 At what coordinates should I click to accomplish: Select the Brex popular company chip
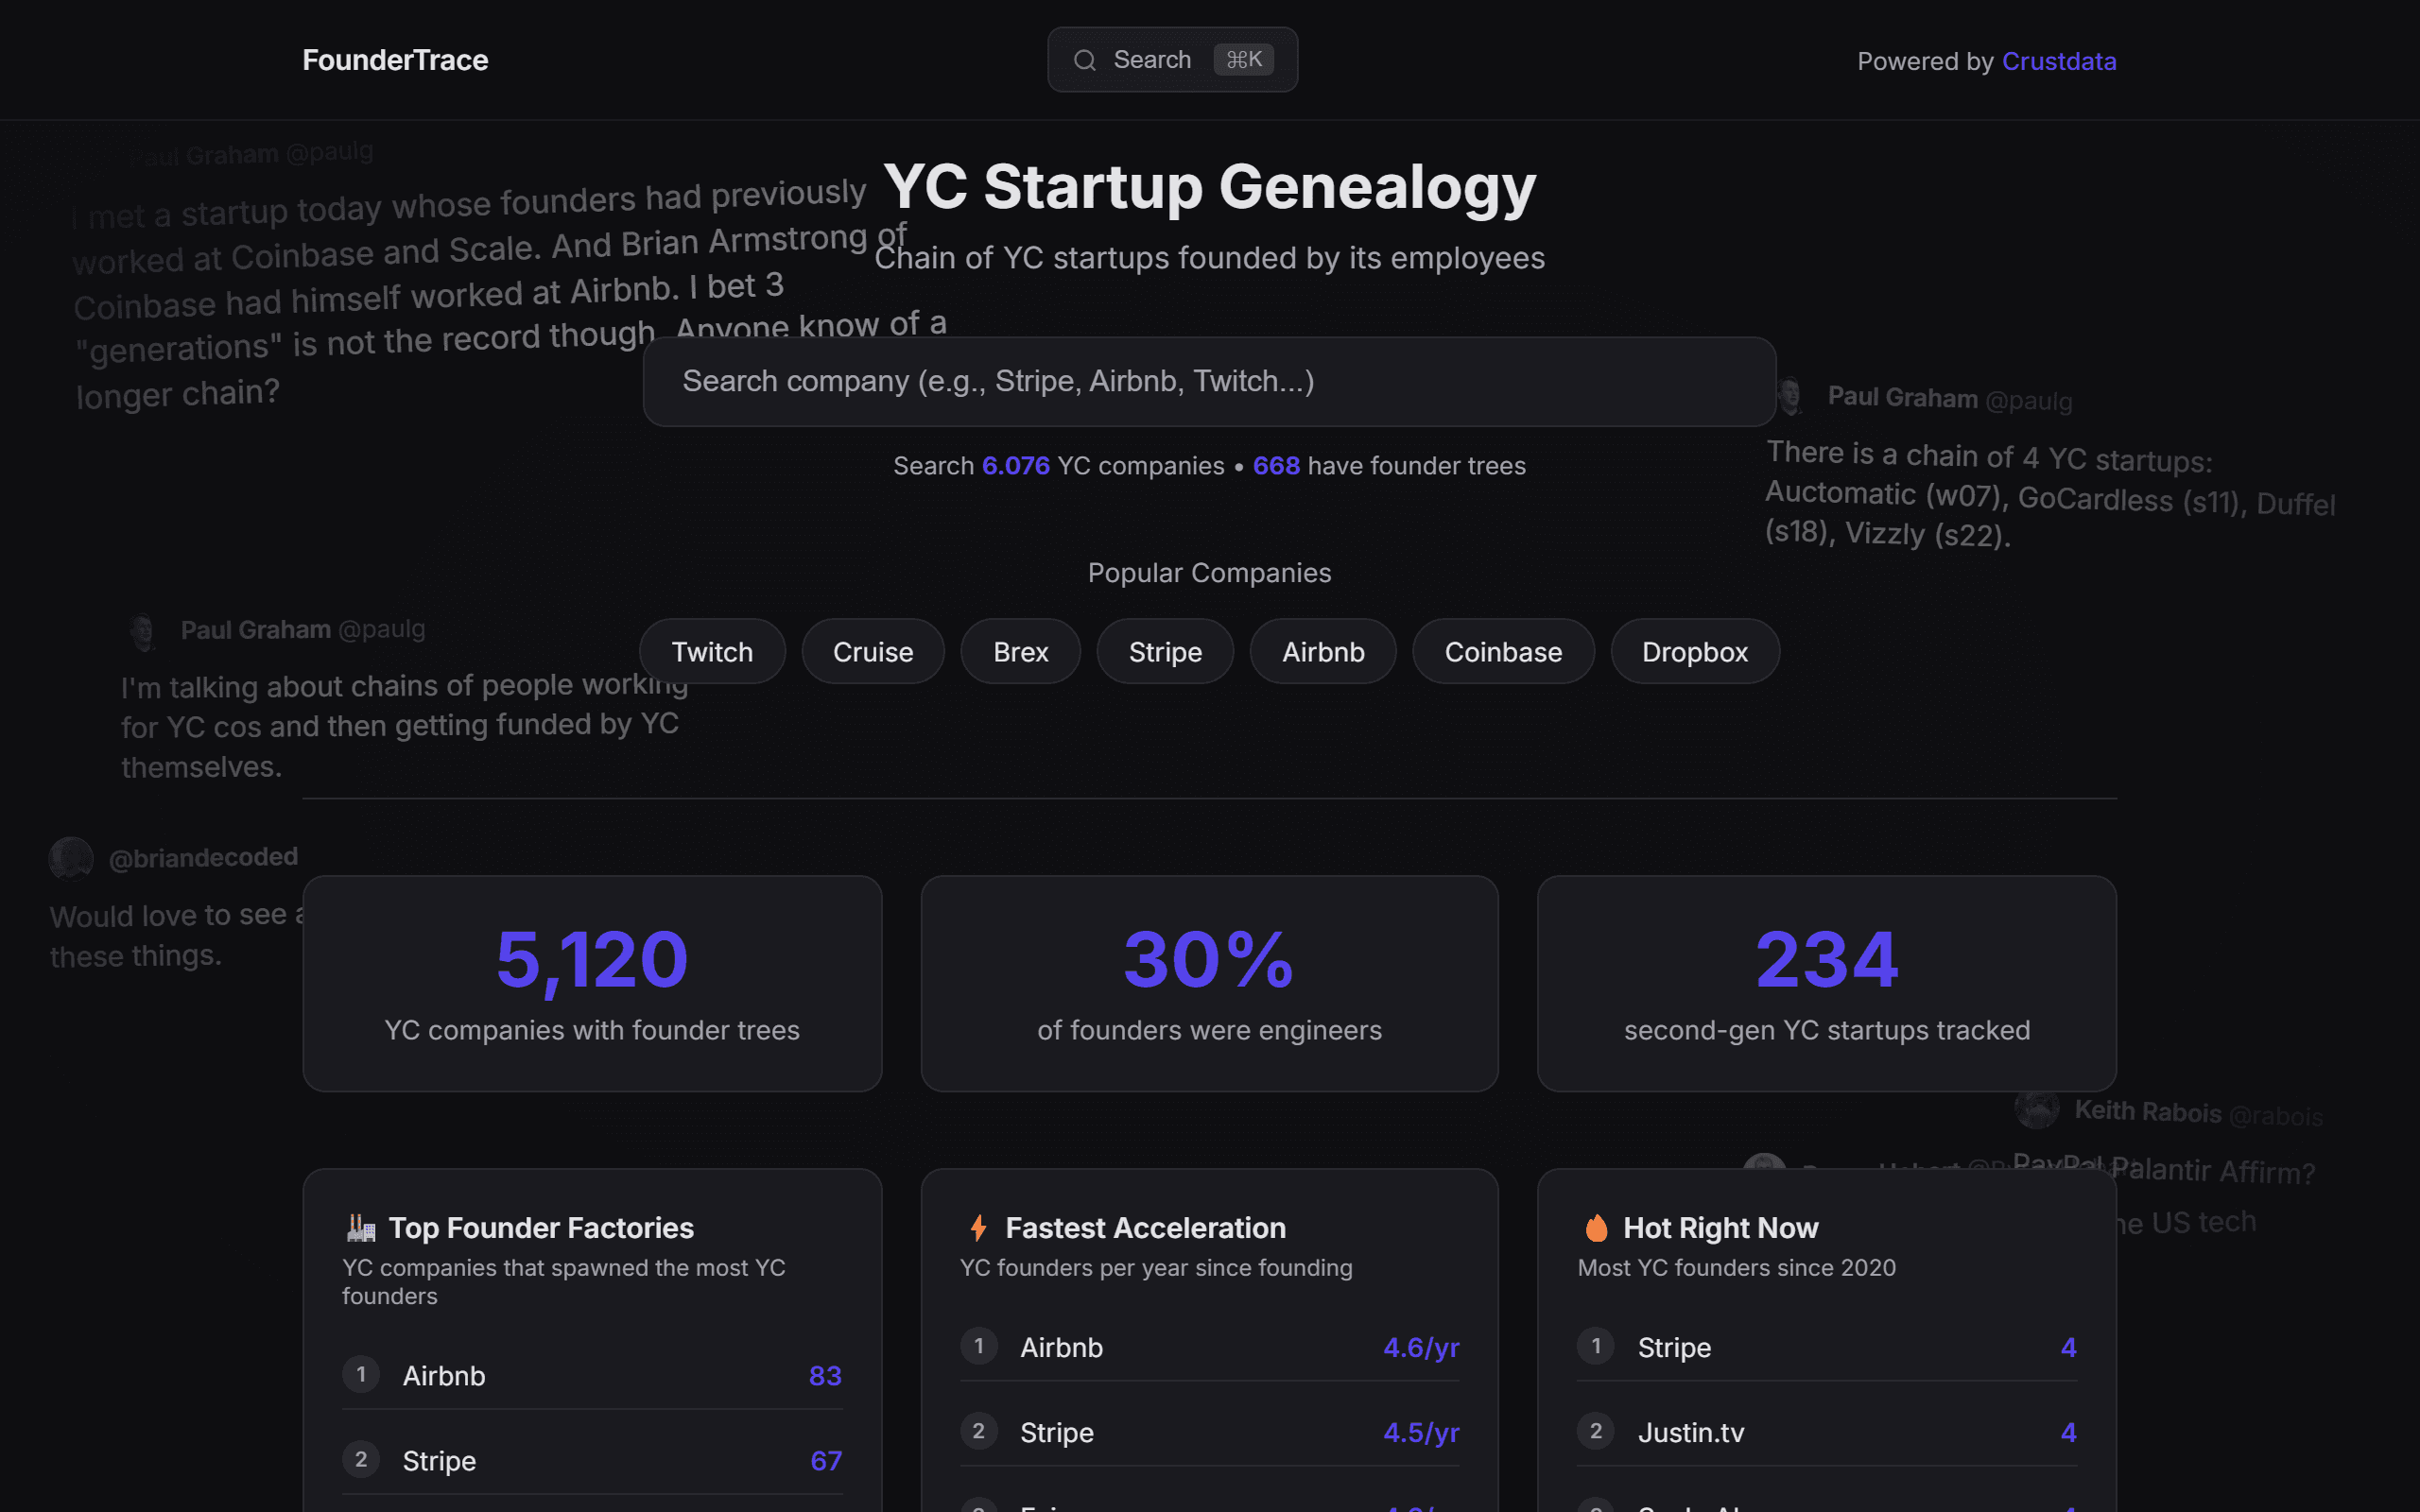[x=1020, y=651]
